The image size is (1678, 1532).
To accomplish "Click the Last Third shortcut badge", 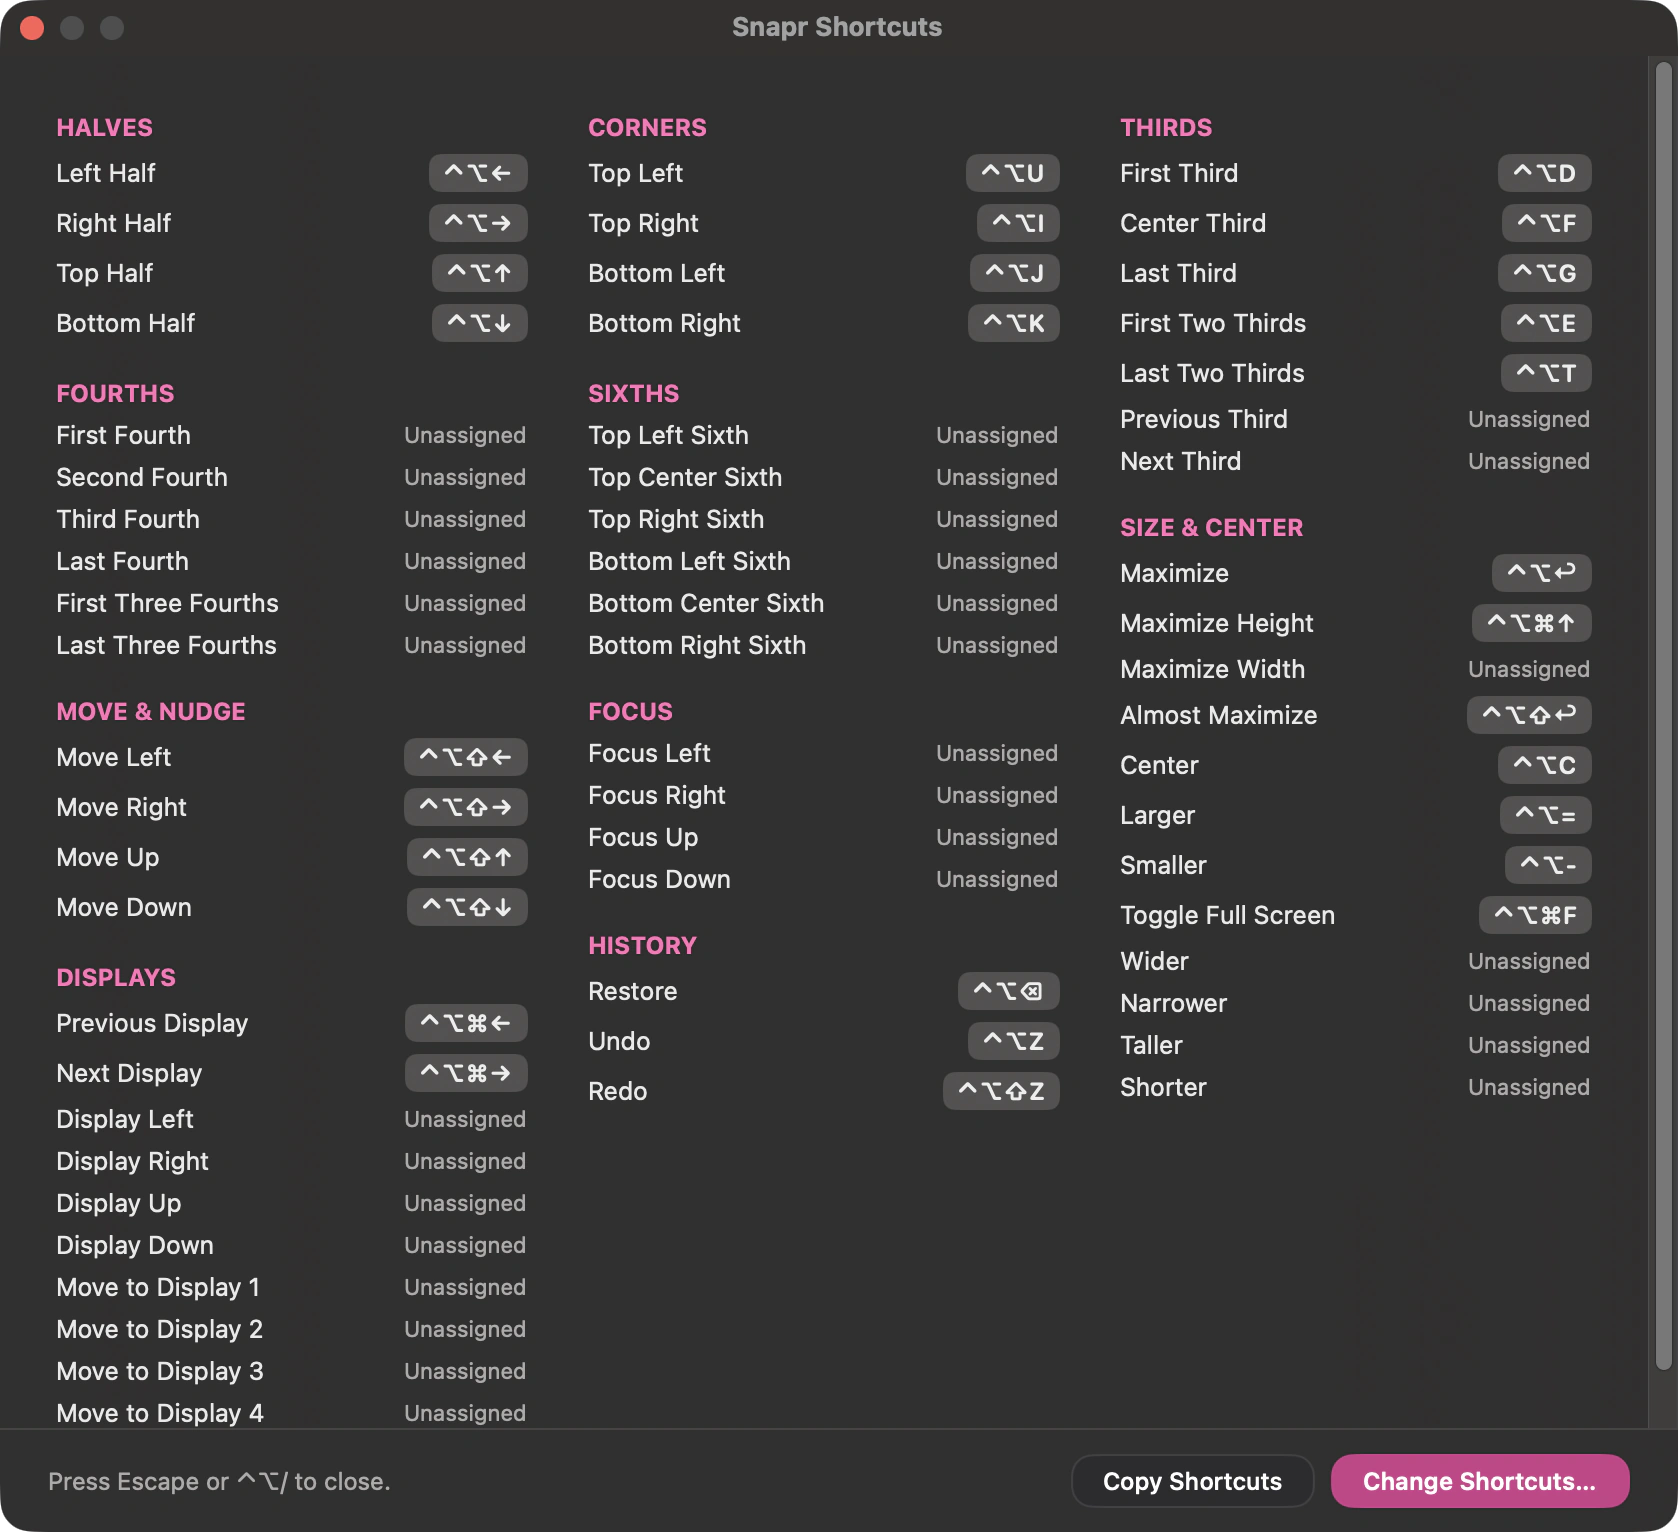I will [1544, 273].
